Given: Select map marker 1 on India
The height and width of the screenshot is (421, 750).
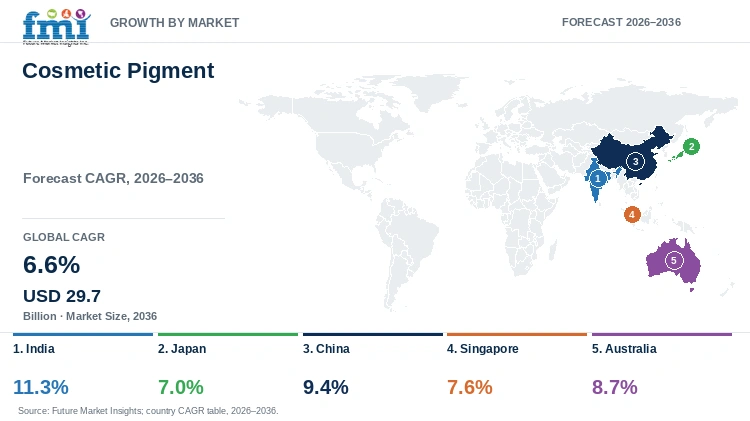Looking at the screenshot, I should click(x=597, y=178).
